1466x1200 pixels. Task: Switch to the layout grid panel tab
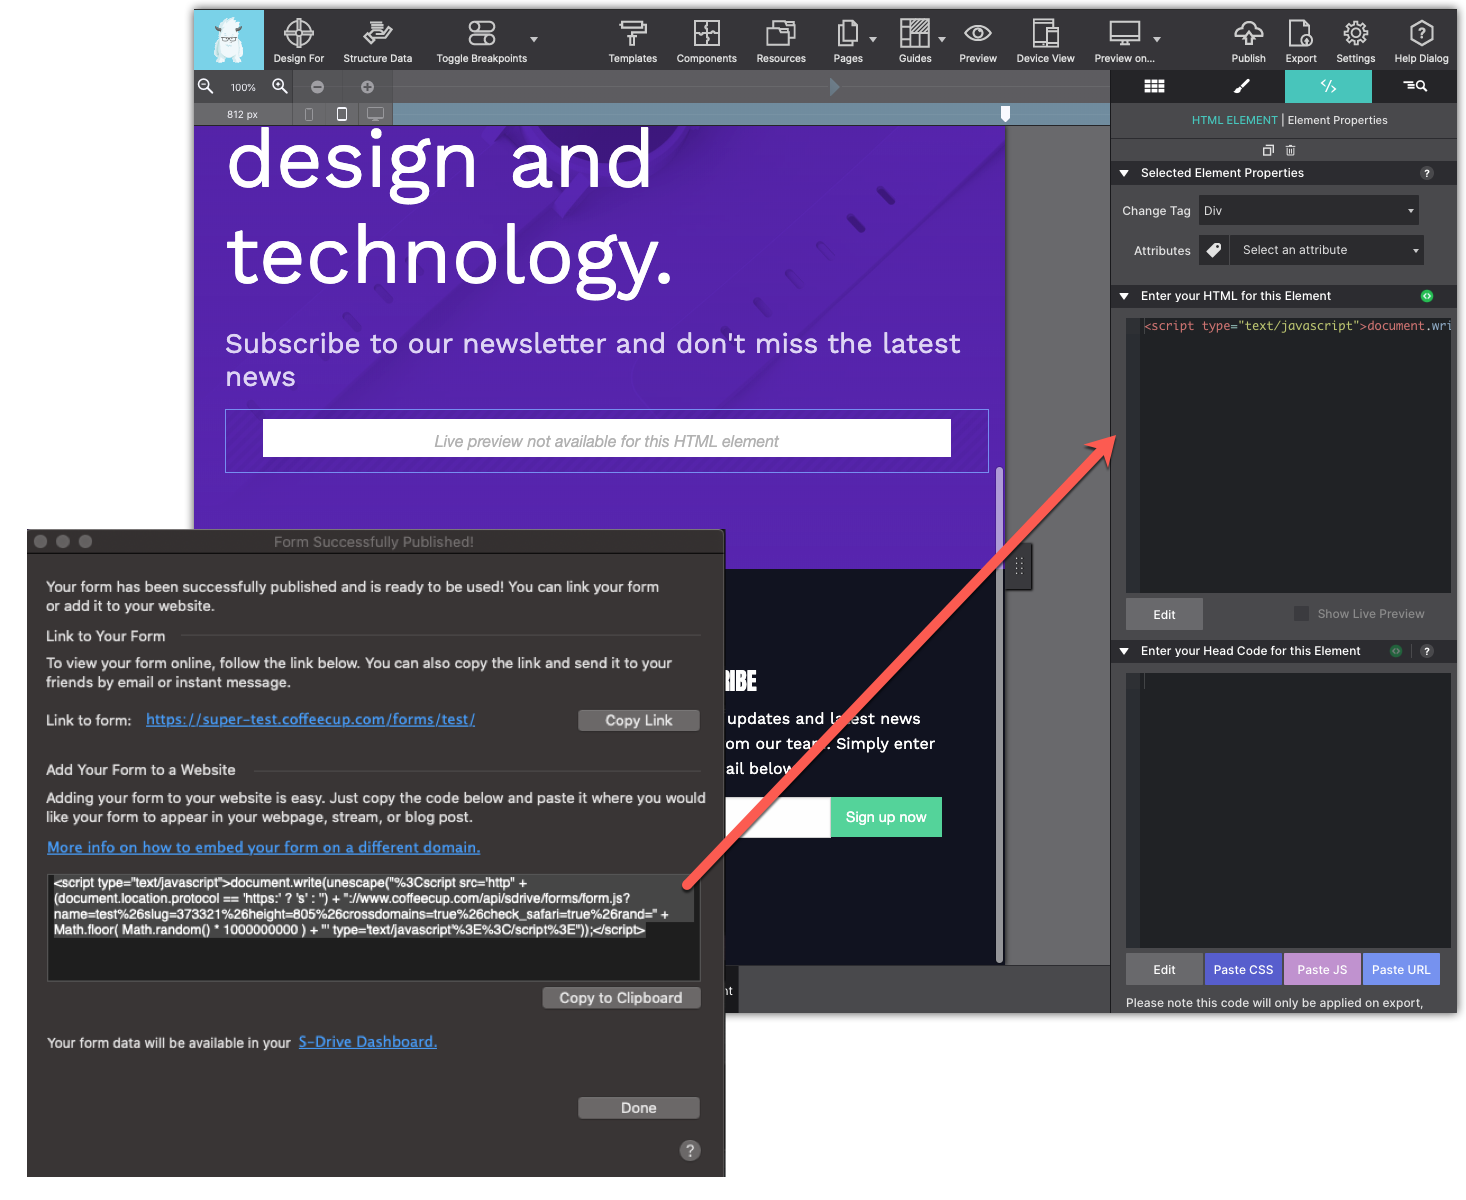click(1154, 86)
